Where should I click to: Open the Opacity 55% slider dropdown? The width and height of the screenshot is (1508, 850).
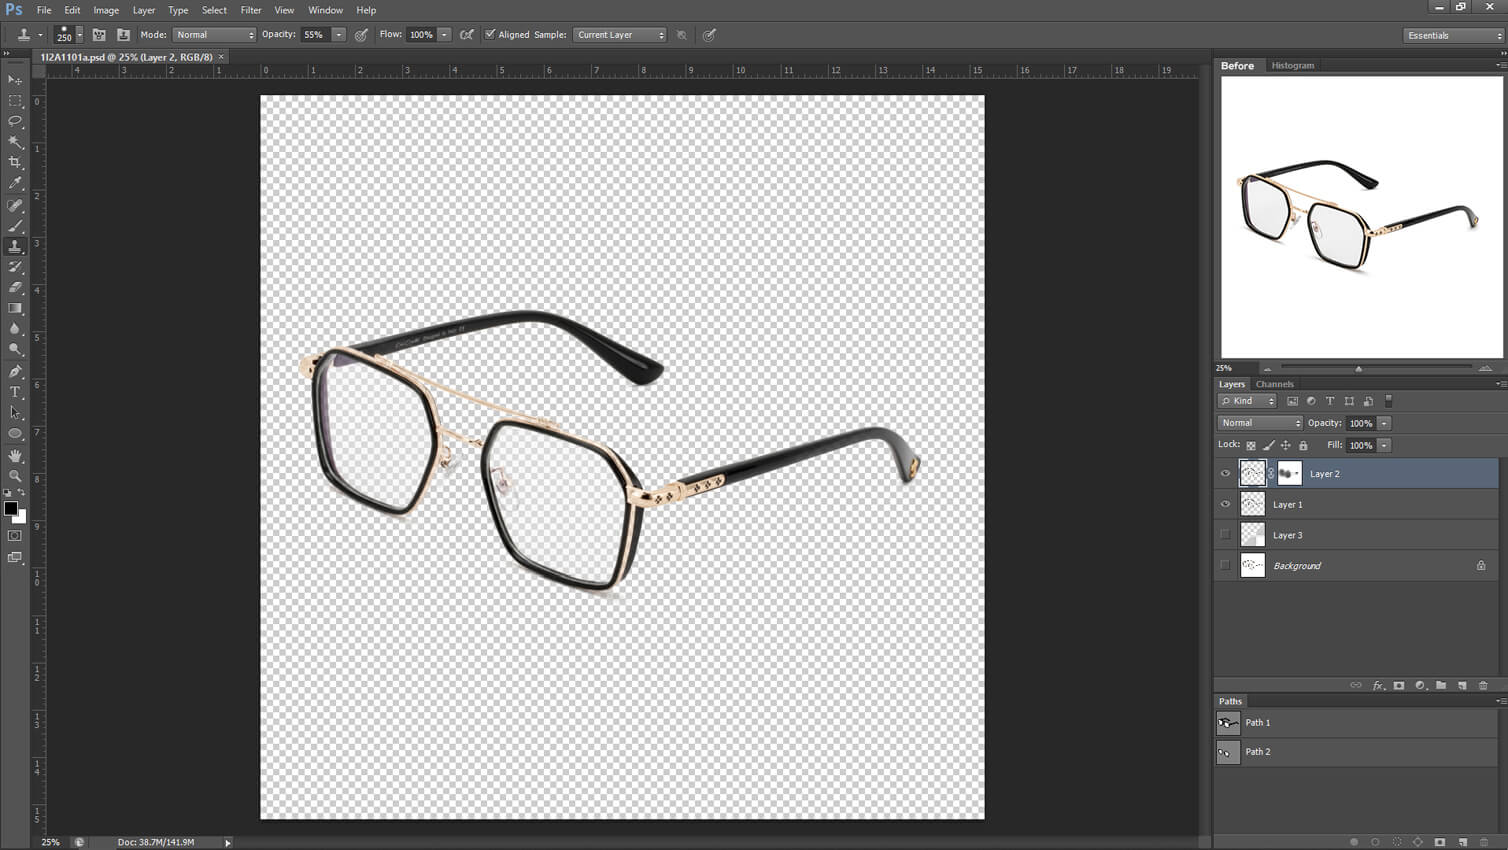339,35
